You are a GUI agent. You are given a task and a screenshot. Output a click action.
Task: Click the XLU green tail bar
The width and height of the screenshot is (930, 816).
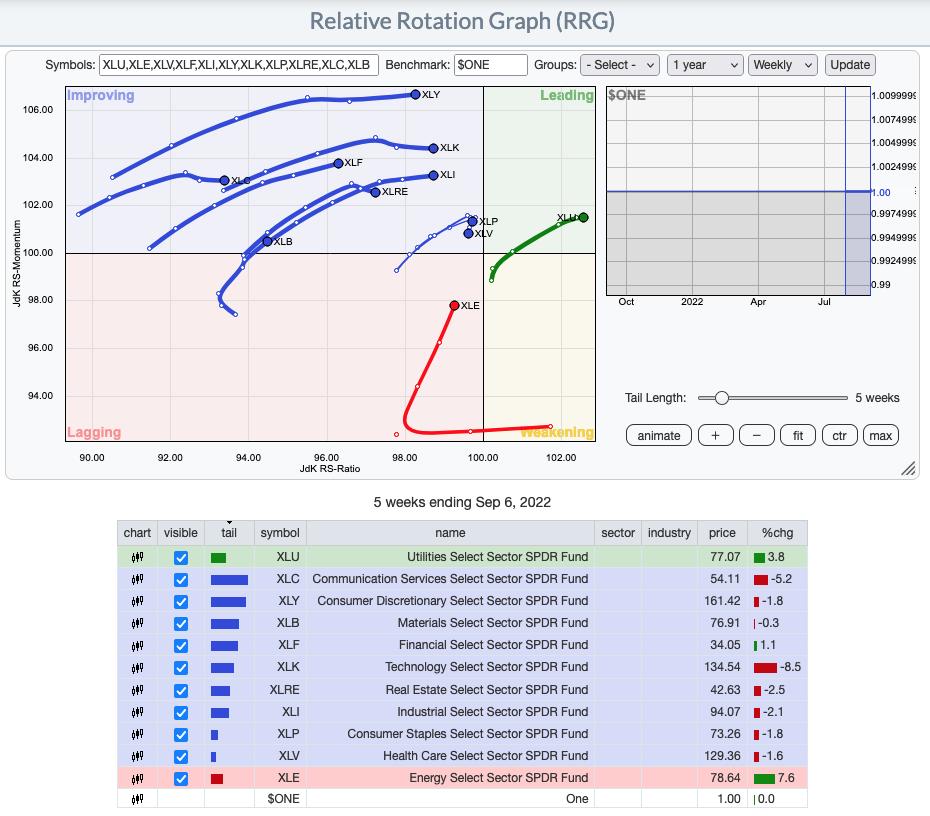218,557
